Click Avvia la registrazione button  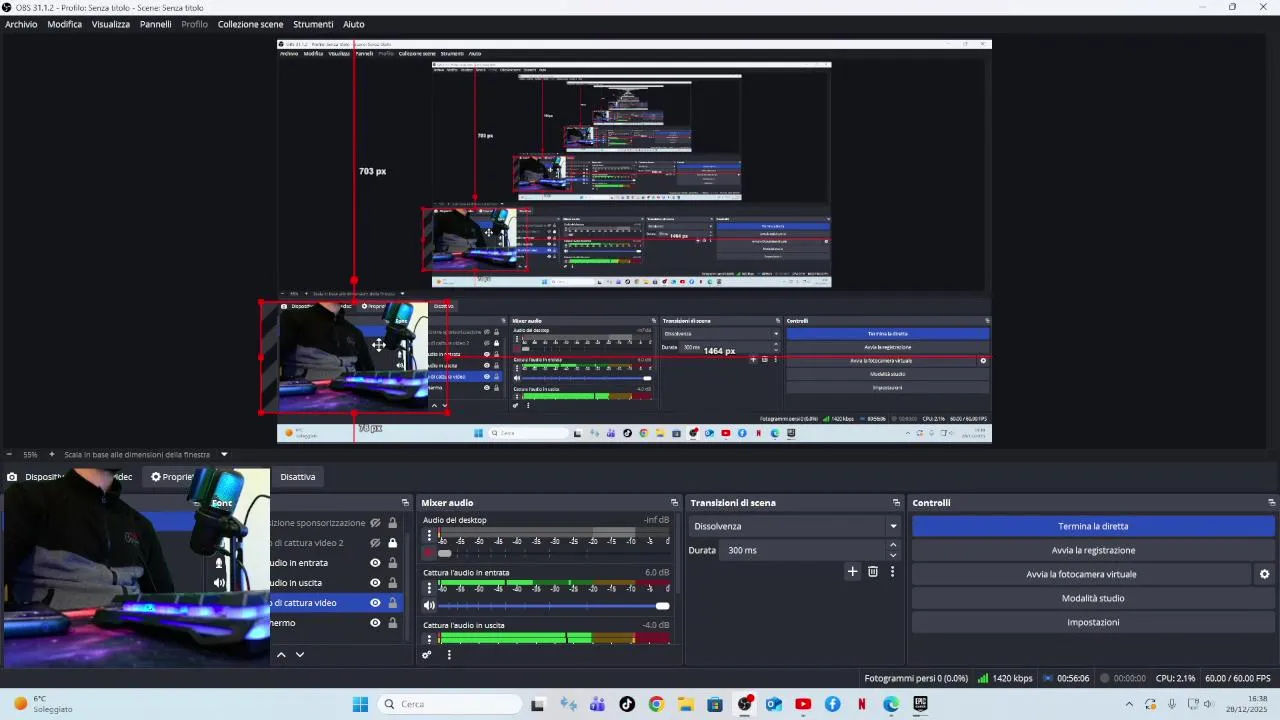pos(1093,550)
